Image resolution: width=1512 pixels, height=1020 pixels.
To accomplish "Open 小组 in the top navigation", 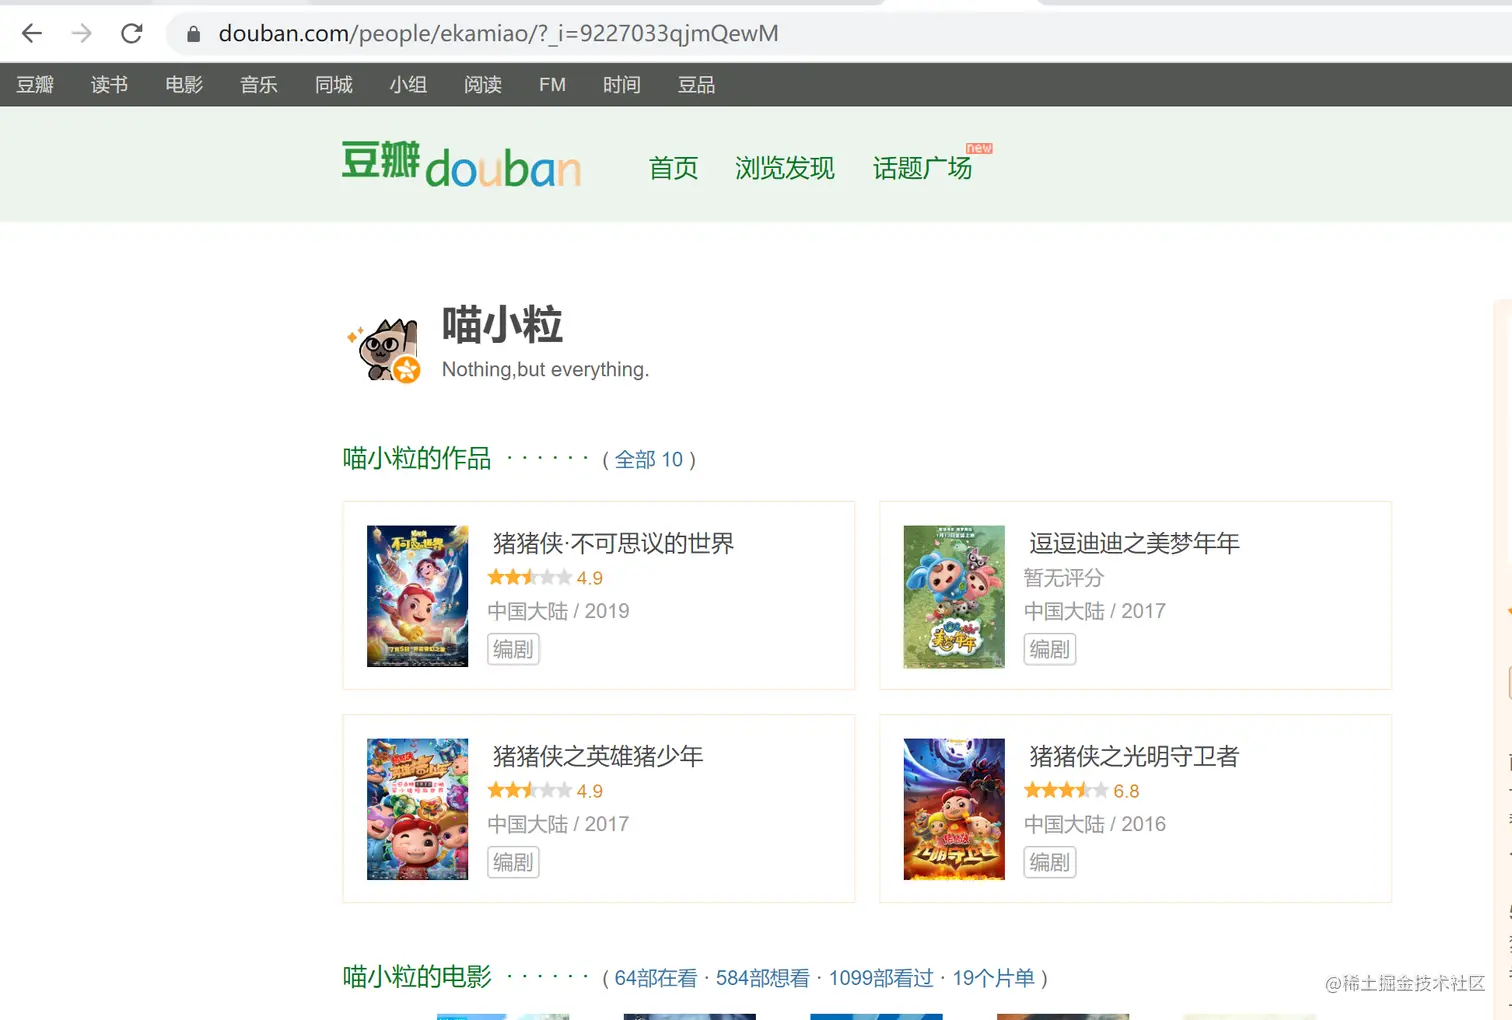I will pyautogui.click(x=408, y=85).
